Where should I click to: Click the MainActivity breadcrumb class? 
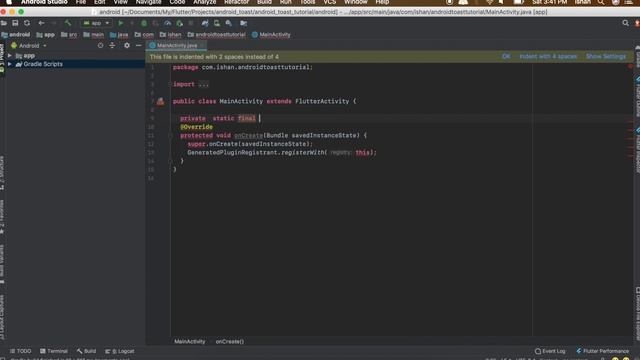[x=271, y=35]
